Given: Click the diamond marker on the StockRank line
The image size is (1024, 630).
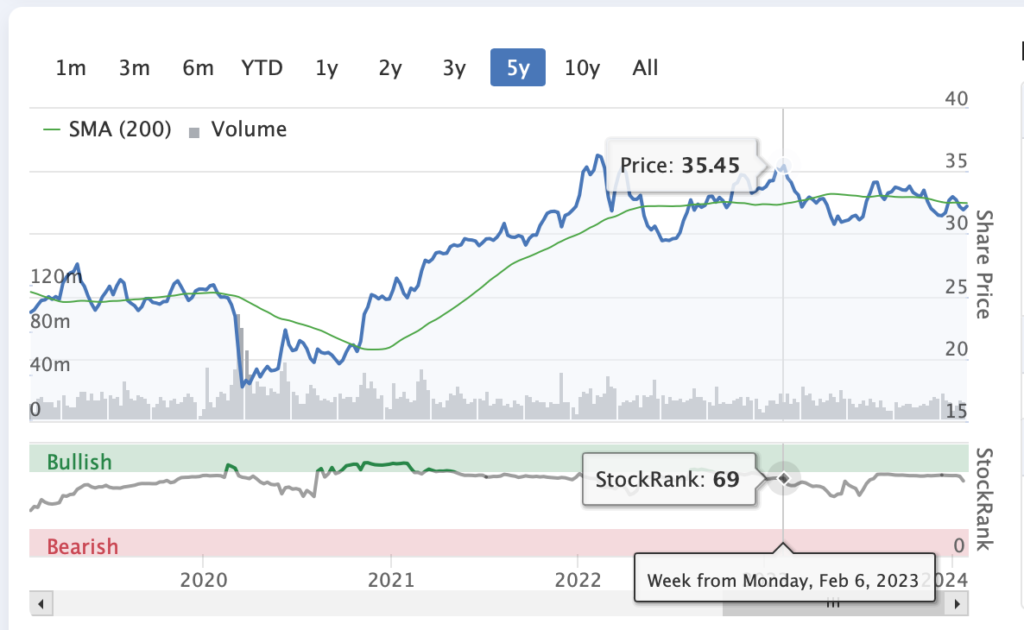Looking at the screenshot, I should coord(783,479).
